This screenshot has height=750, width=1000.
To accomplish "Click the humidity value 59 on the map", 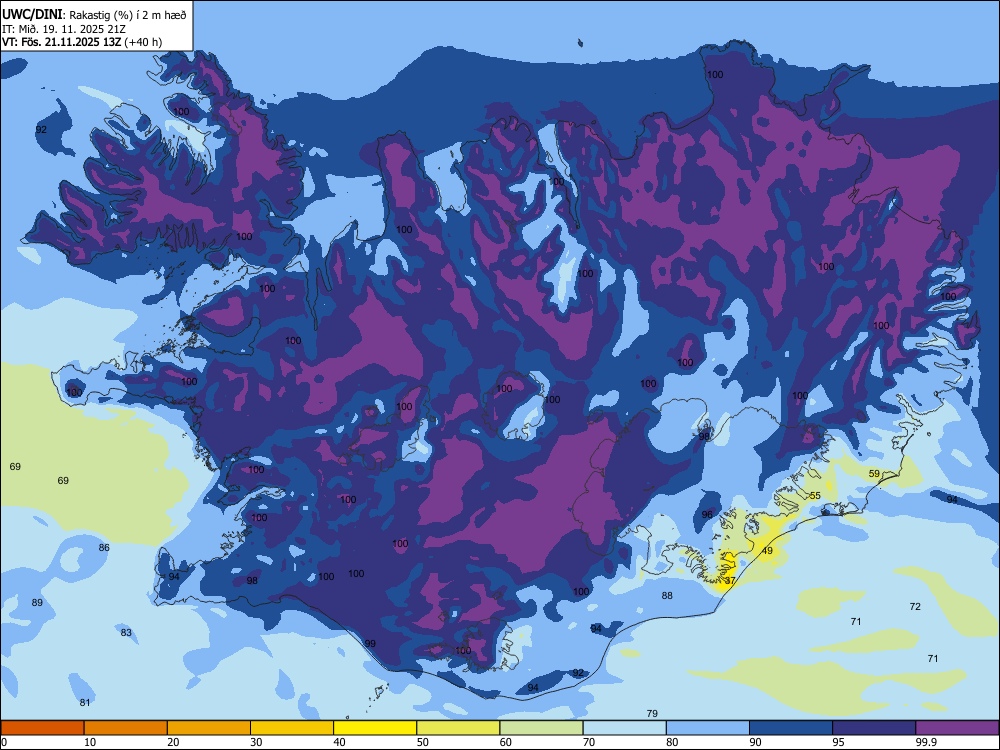I will pyautogui.click(x=874, y=474).
